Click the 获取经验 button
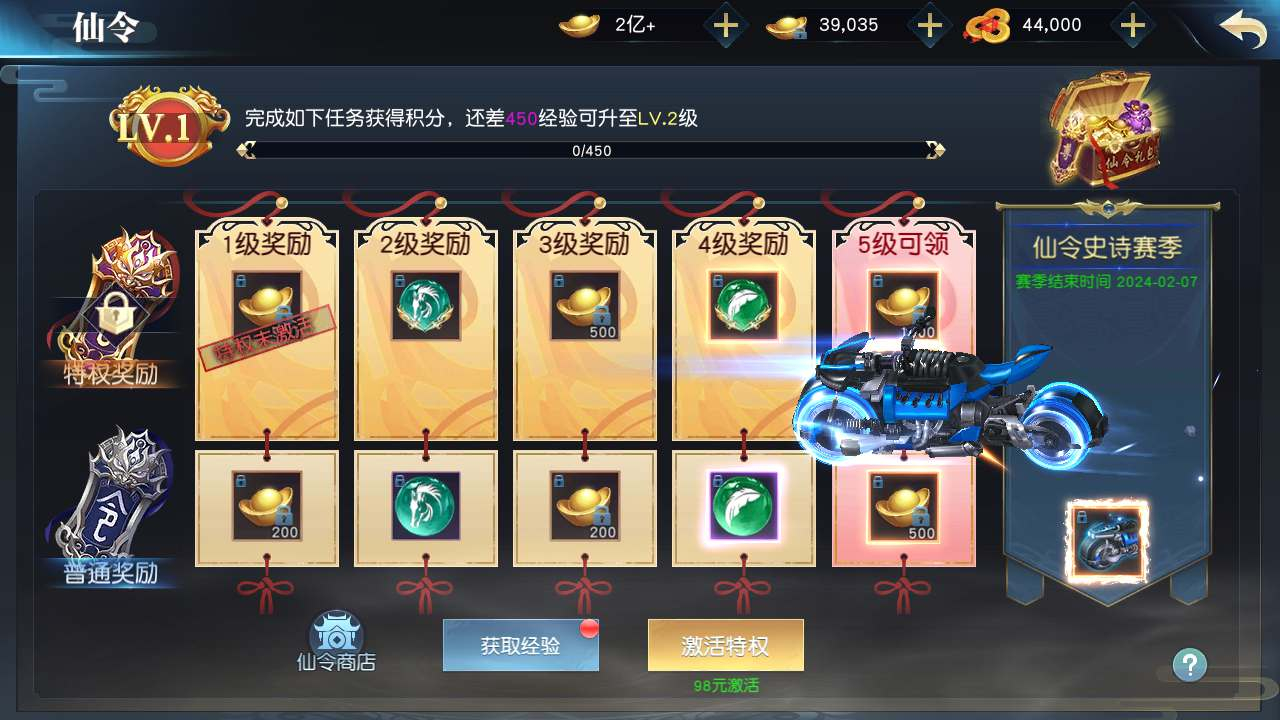1280x720 pixels. point(521,645)
